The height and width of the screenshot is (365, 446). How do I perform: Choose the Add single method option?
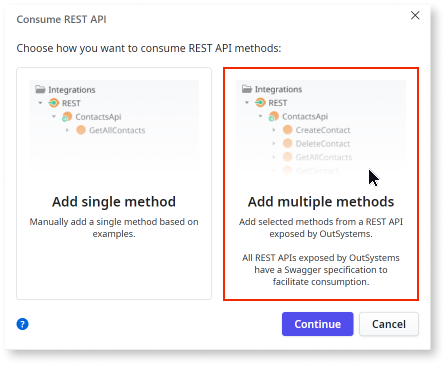(114, 183)
